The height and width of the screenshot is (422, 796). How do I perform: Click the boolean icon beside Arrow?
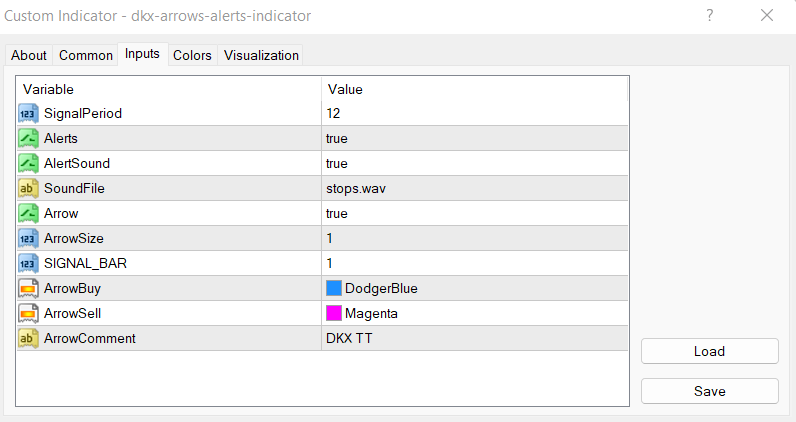coord(28,213)
